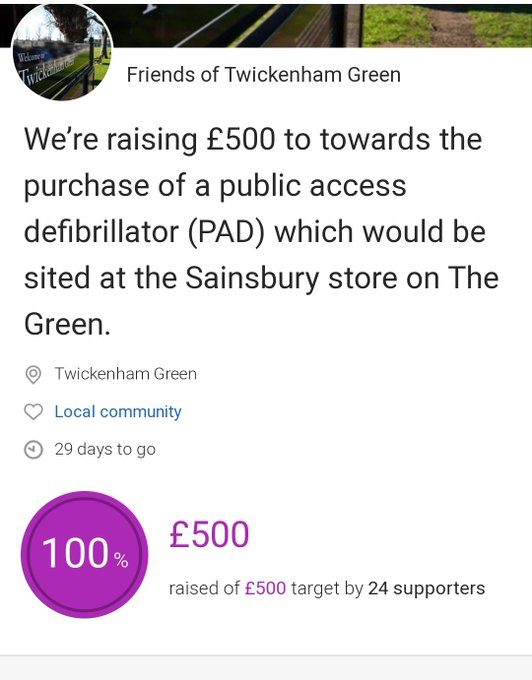Screen dimensions: 532x680
Task: Tap the 24 supporters text
Action: pos(427,588)
